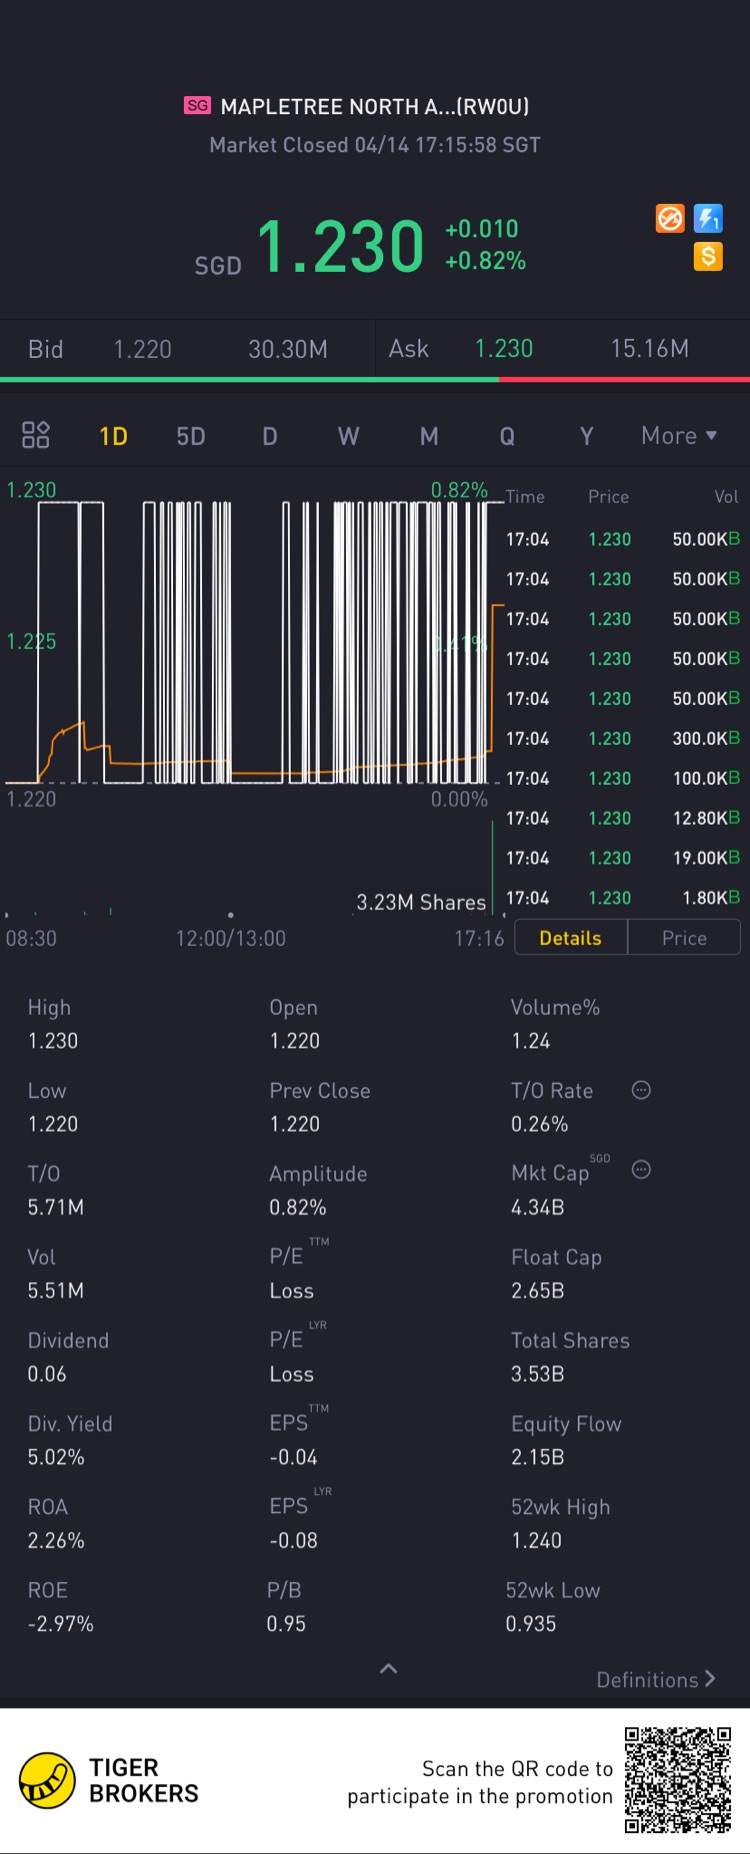Tap the orange no-short-selling badge icon
This screenshot has width=750, height=1854.
pos(670,218)
